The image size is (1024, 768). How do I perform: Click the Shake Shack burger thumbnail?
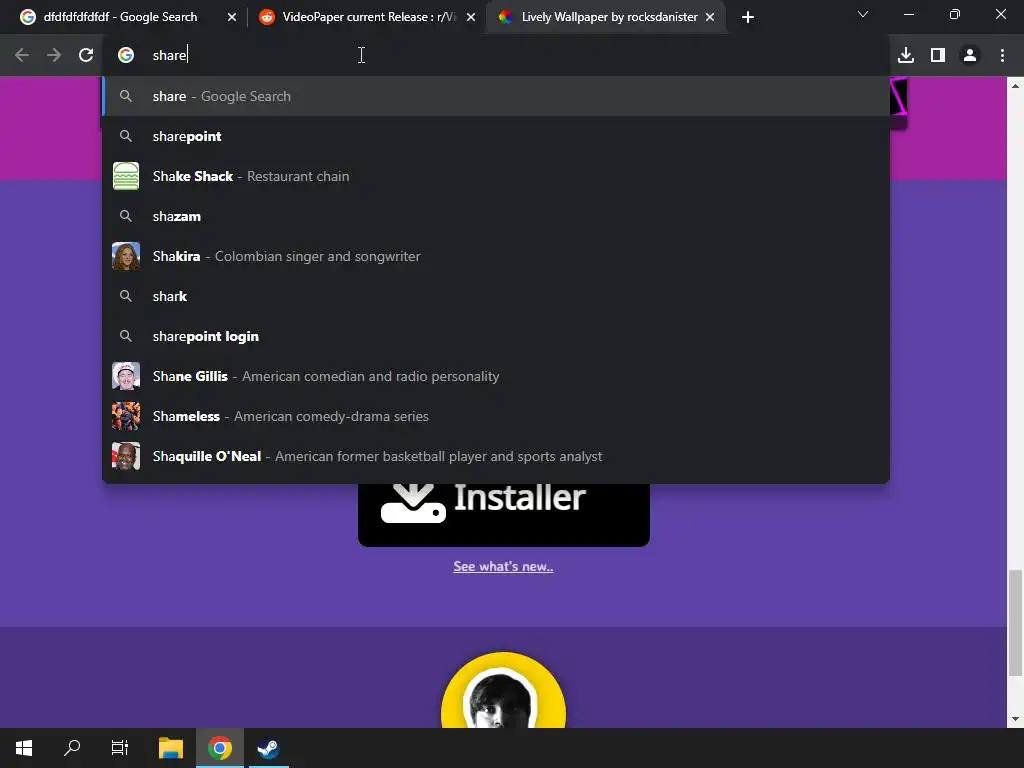(x=126, y=176)
